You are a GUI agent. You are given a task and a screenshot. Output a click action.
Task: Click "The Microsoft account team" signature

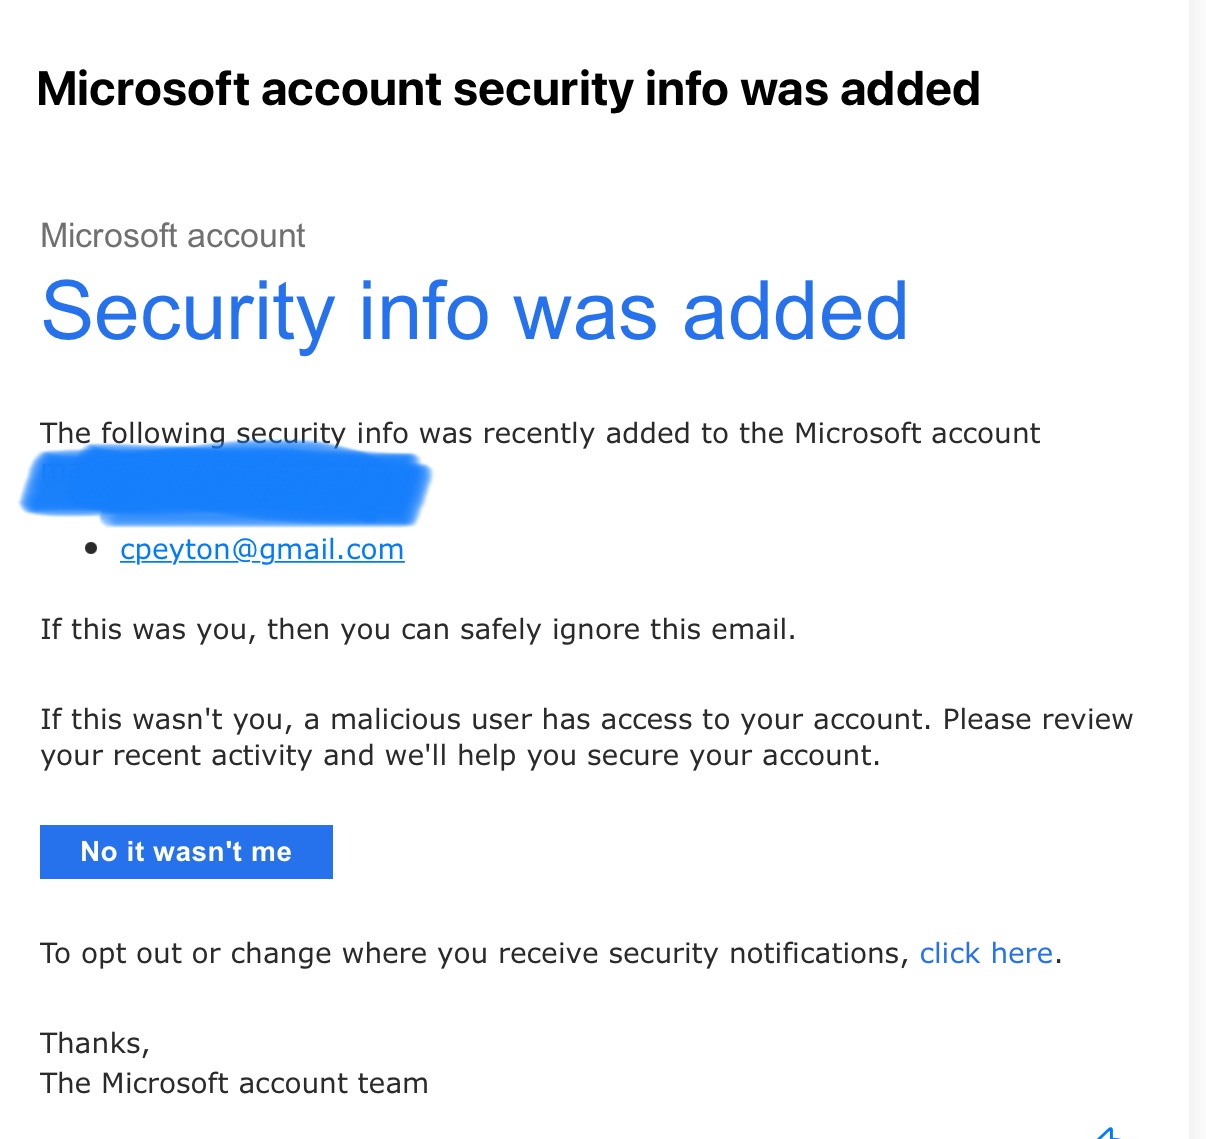pos(234,1083)
